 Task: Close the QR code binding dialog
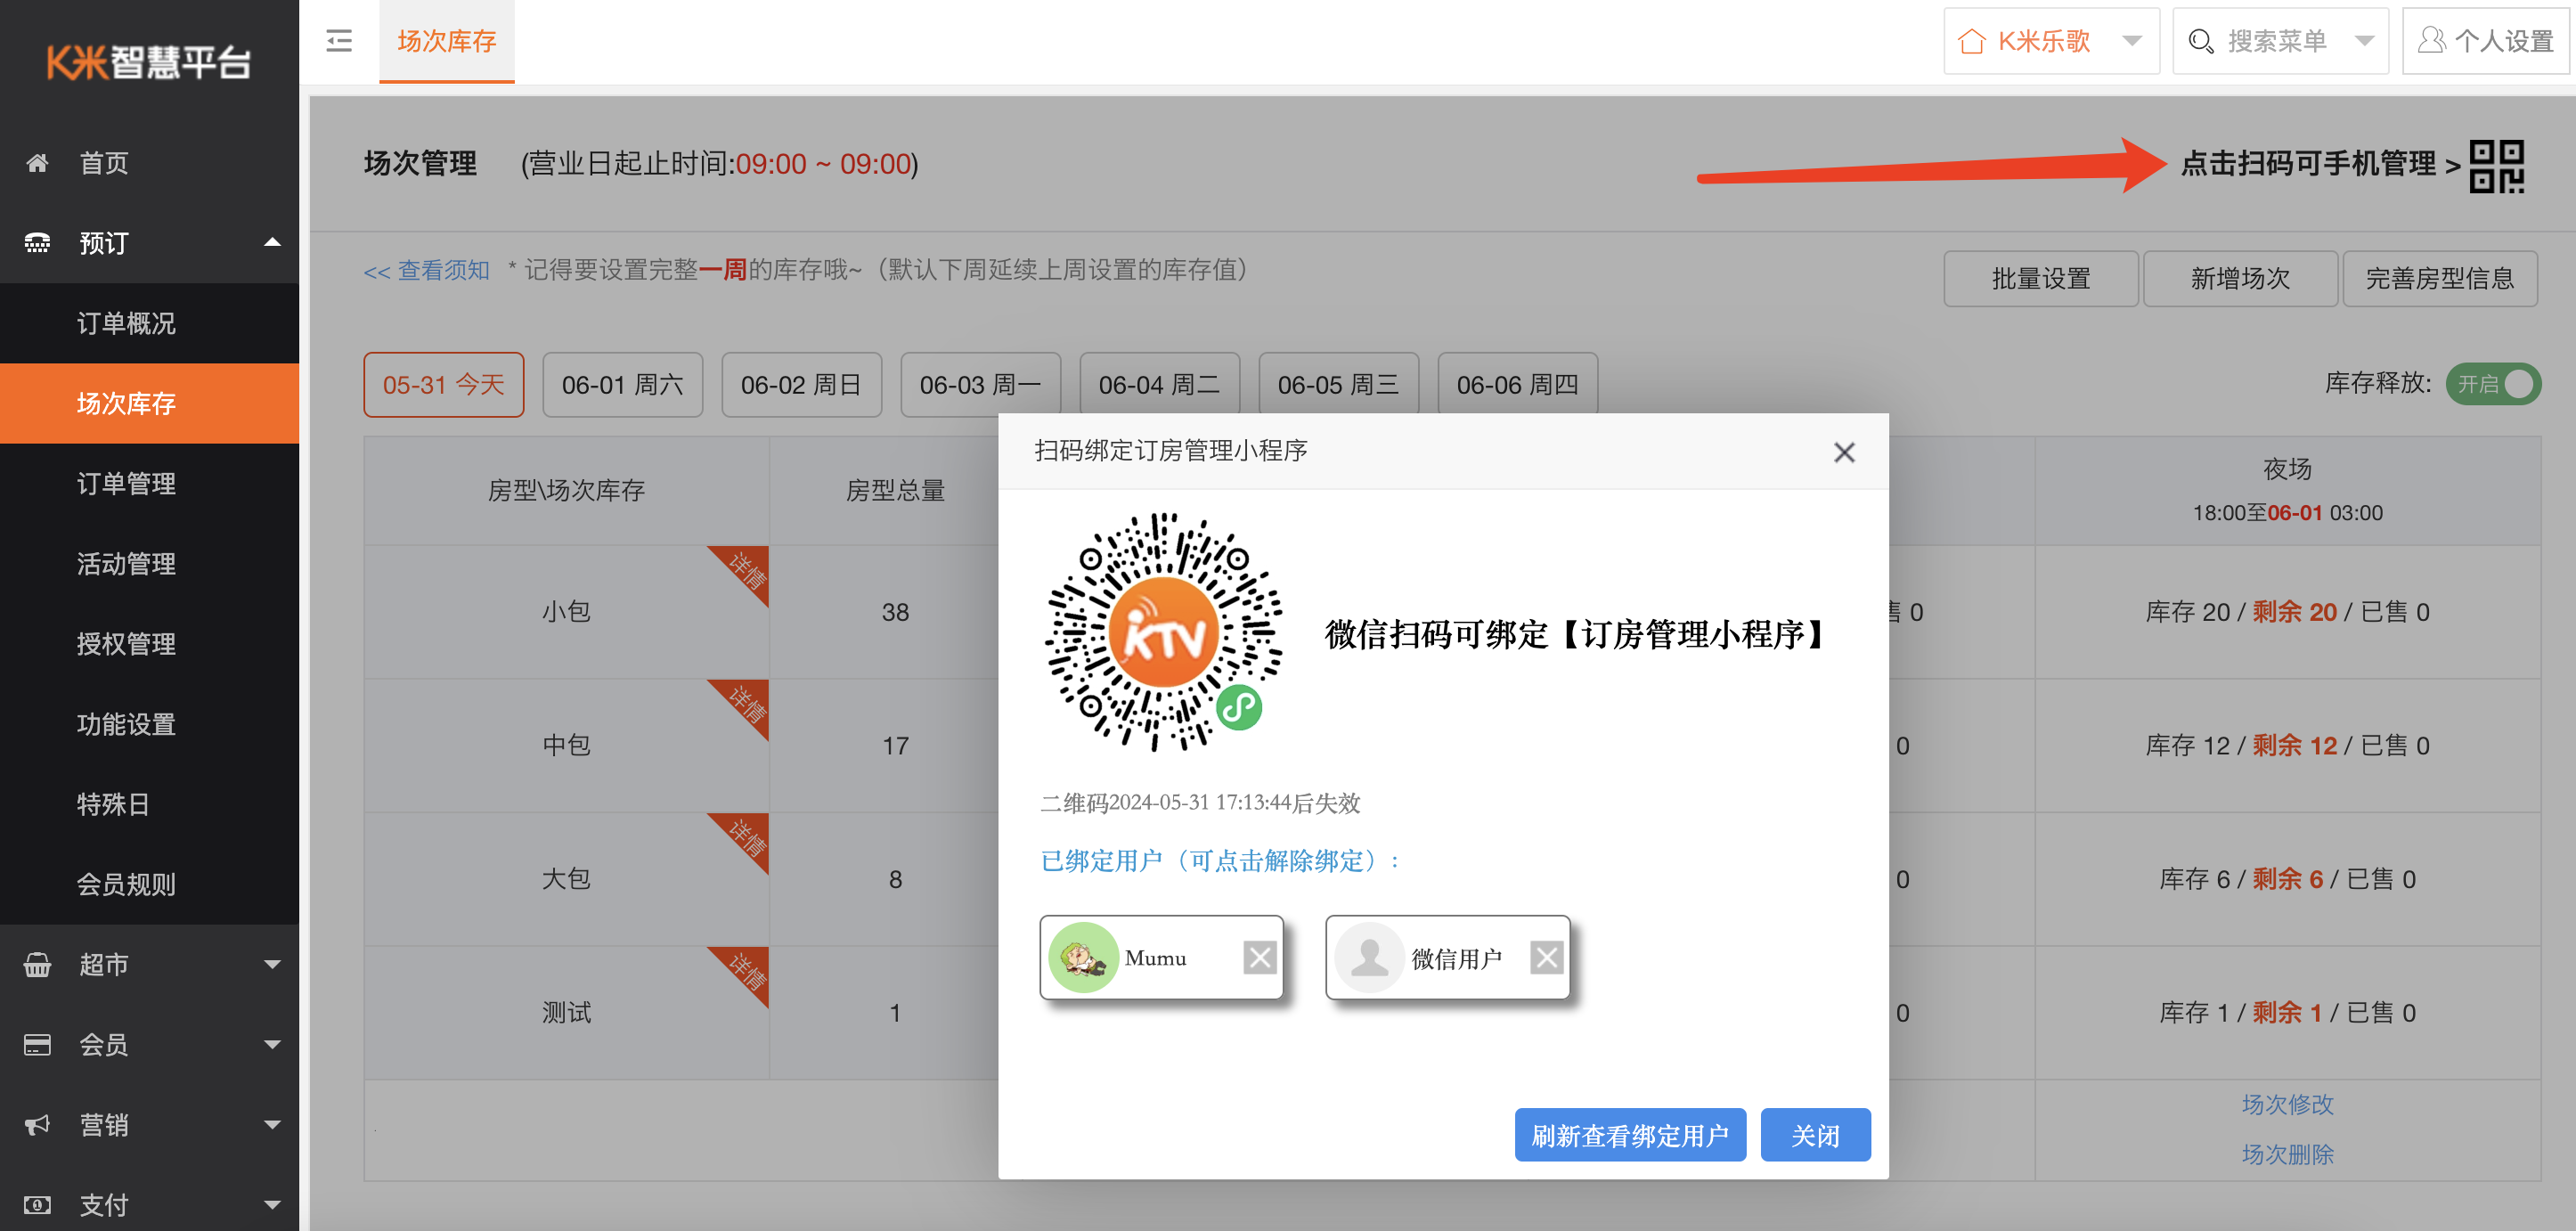pyautogui.click(x=1844, y=452)
